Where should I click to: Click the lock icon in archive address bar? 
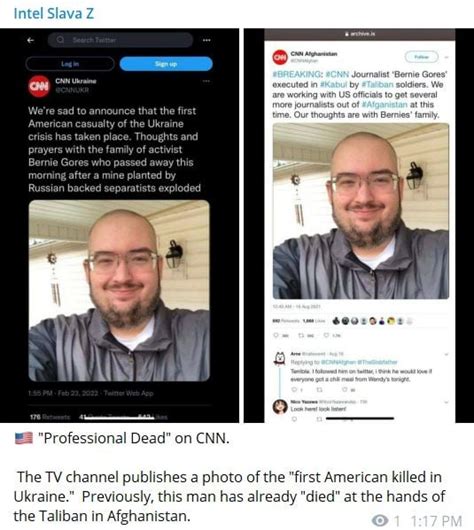(347, 34)
